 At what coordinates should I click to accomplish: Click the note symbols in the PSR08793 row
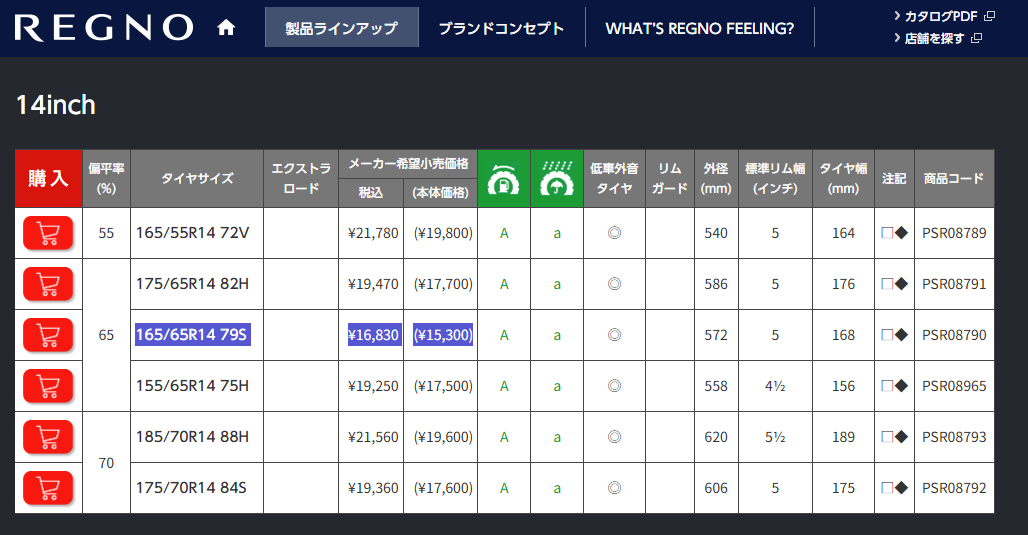[x=894, y=437]
